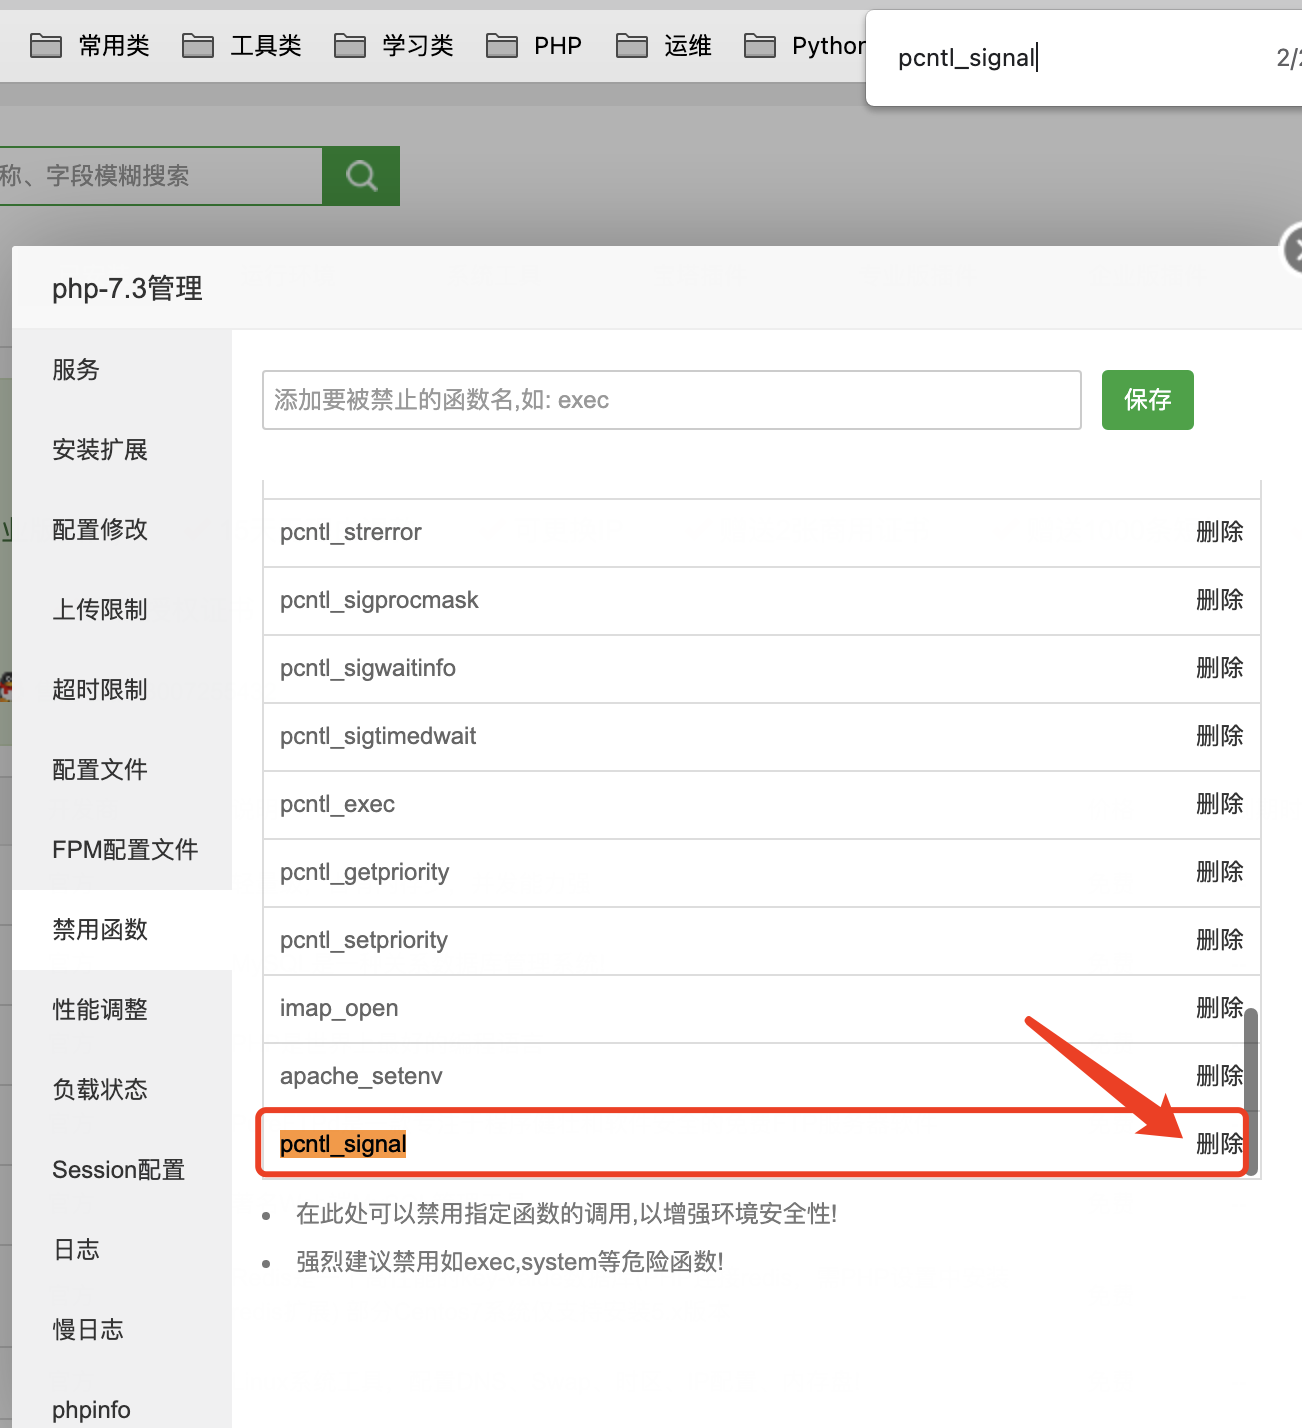Click the green 保存 button

tap(1148, 400)
